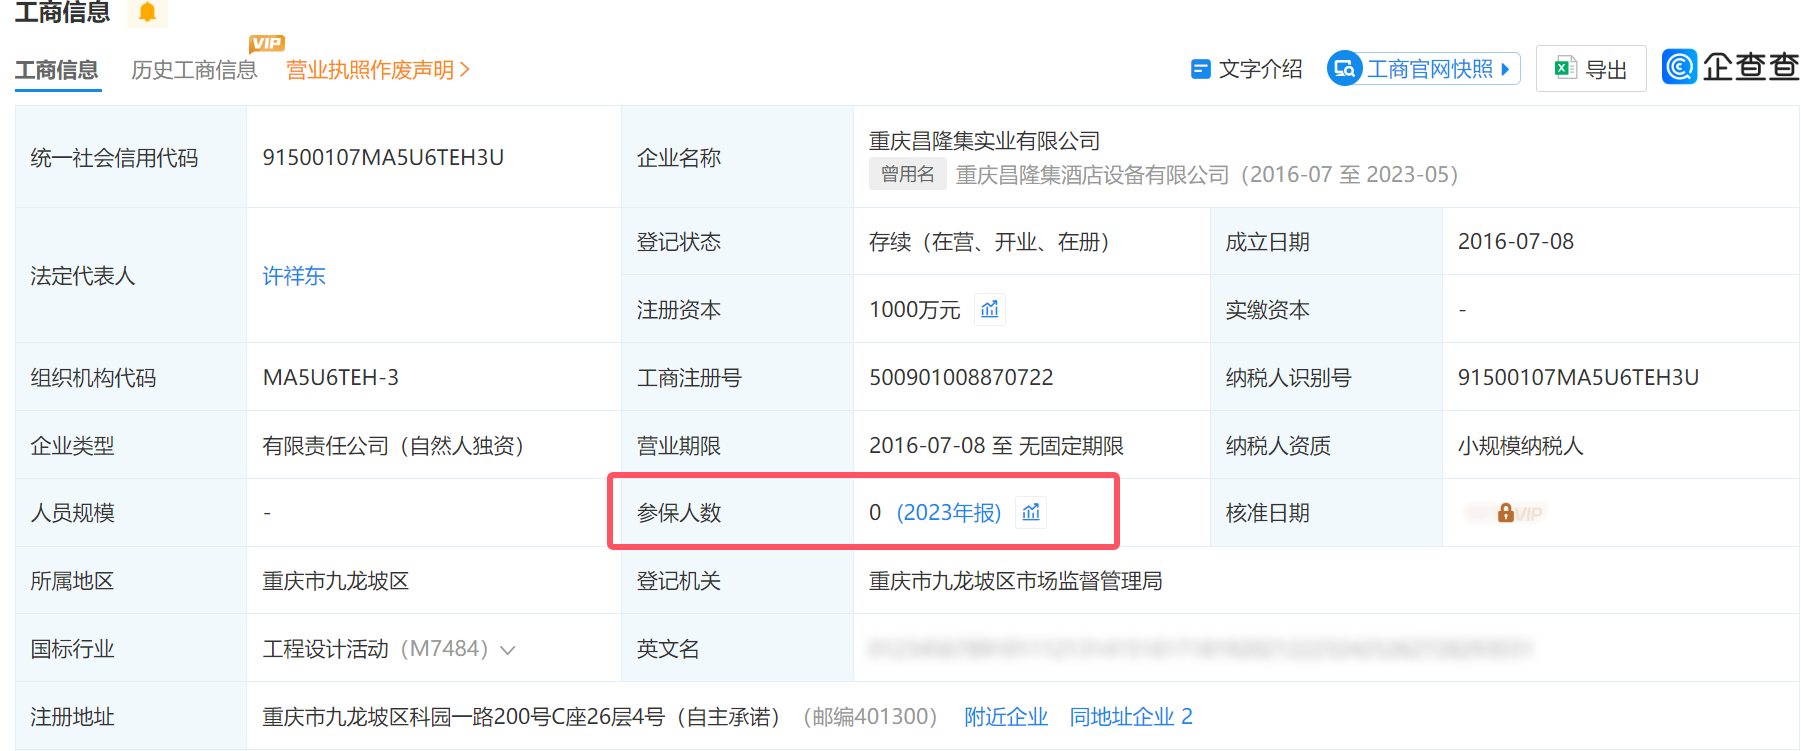
Task: Select credit code 91500107MA5U6TEH3U in first row
Action: (x=383, y=158)
